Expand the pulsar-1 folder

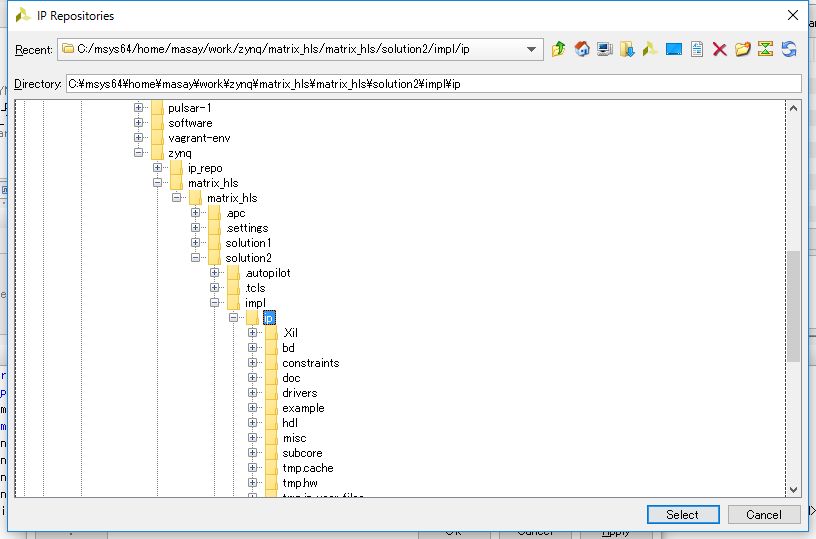coord(138,108)
